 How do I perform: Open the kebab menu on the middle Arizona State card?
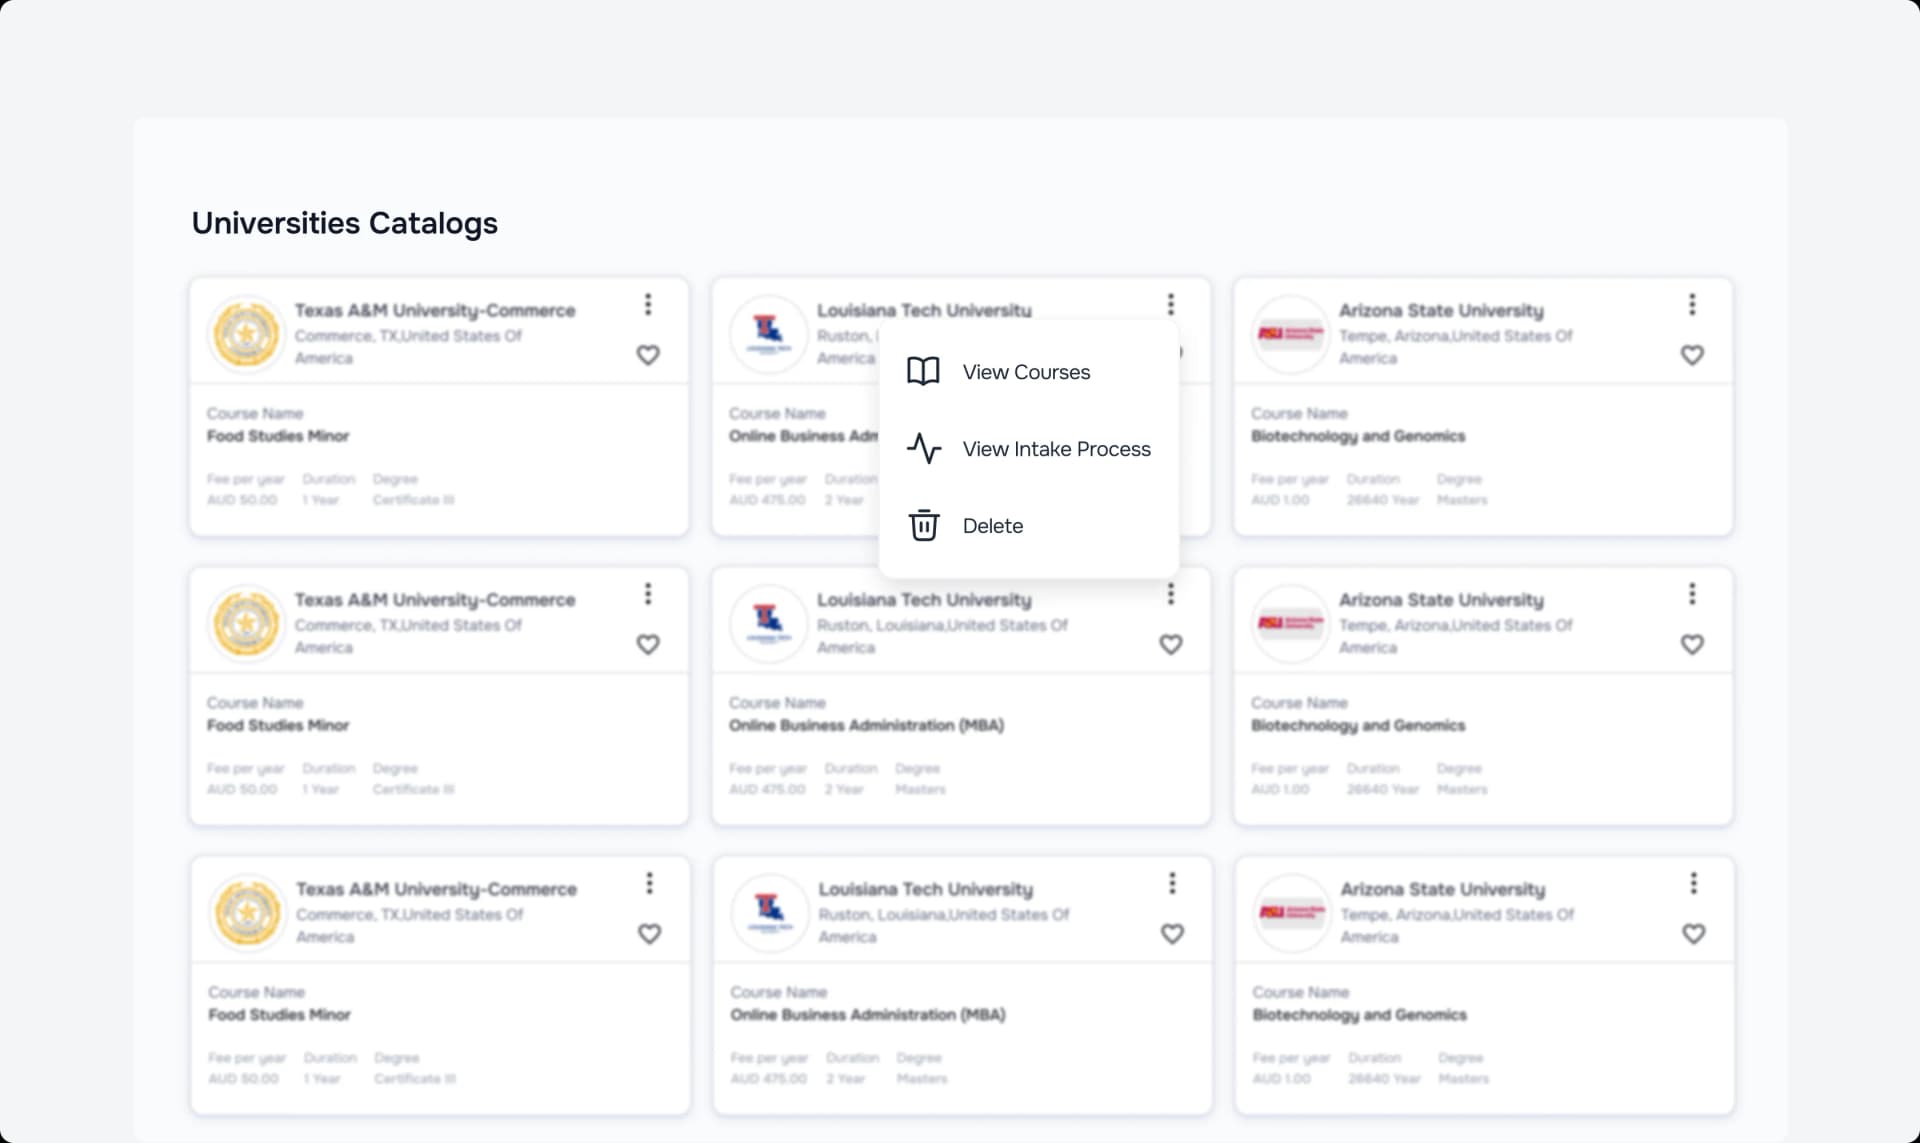[x=1692, y=593]
